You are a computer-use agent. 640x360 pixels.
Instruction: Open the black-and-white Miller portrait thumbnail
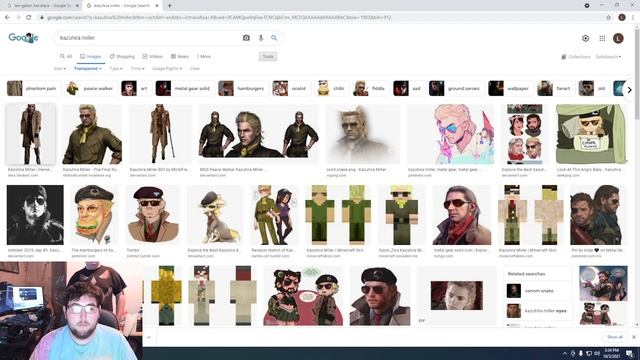tap(35, 215)
